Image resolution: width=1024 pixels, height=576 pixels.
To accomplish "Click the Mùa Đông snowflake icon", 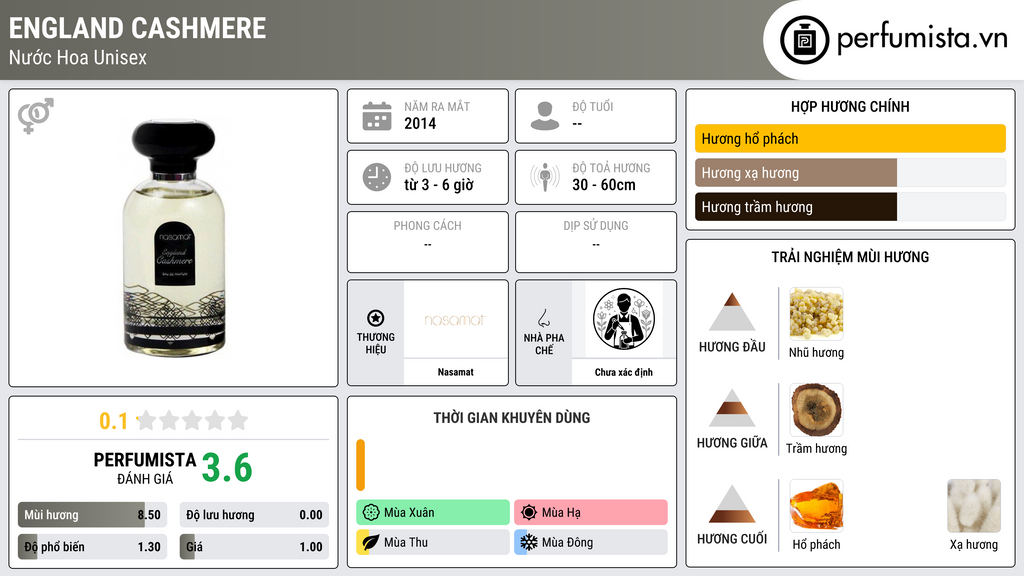I will (x=529, y=542).
